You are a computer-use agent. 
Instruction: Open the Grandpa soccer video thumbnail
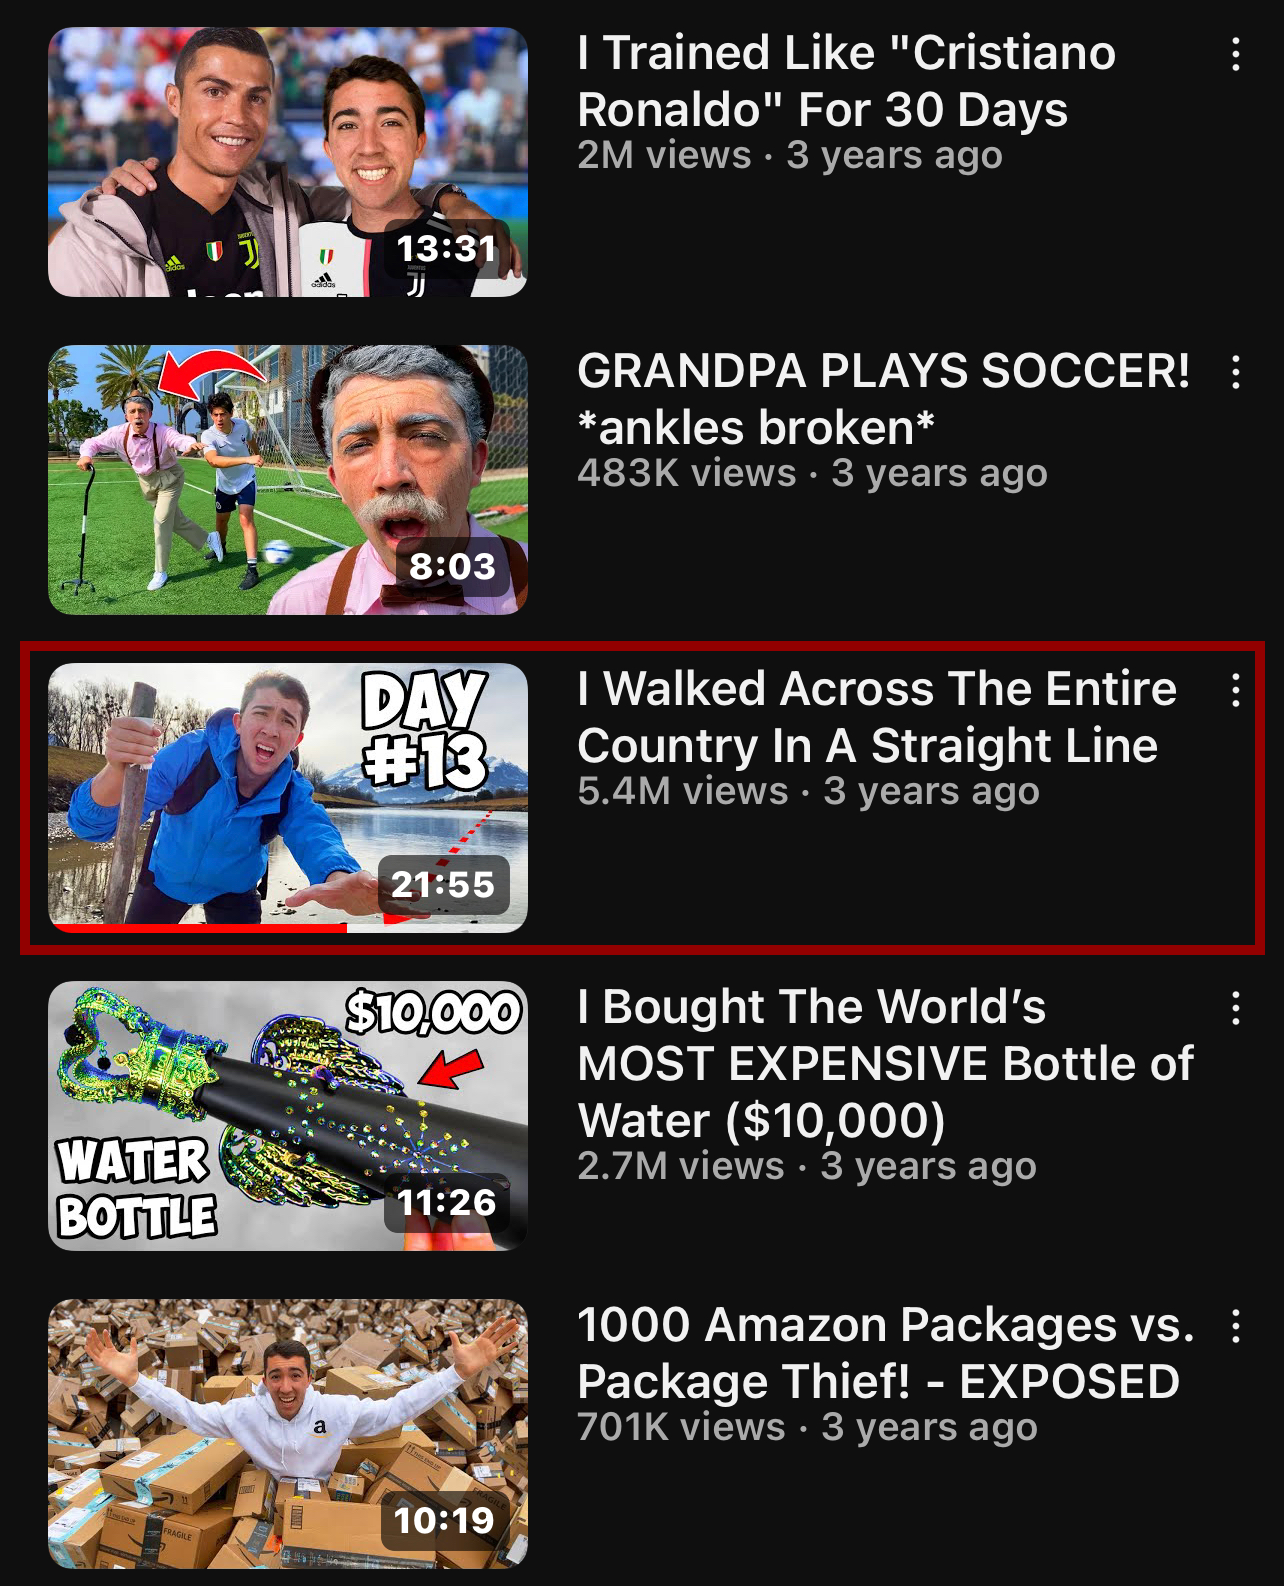[288, 480]
